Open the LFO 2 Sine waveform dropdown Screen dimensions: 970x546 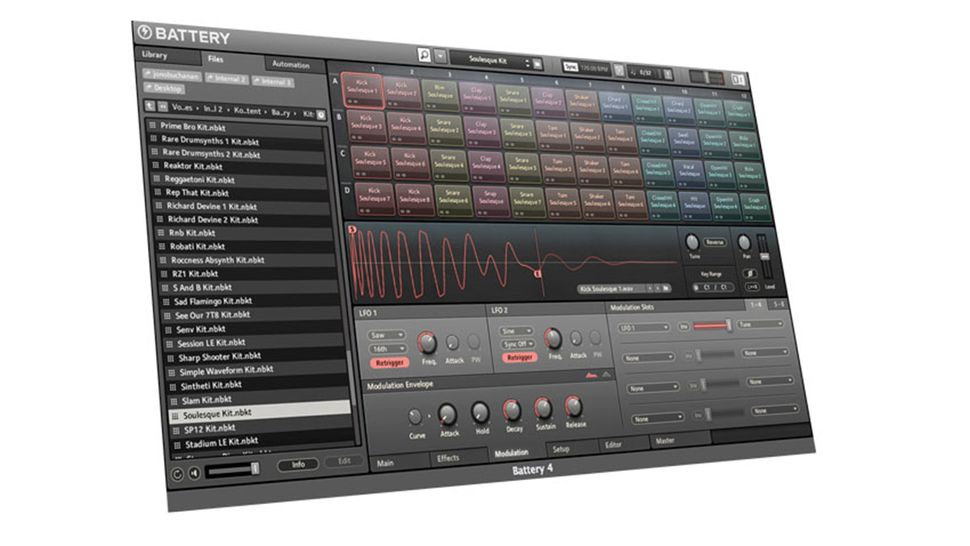517,331
